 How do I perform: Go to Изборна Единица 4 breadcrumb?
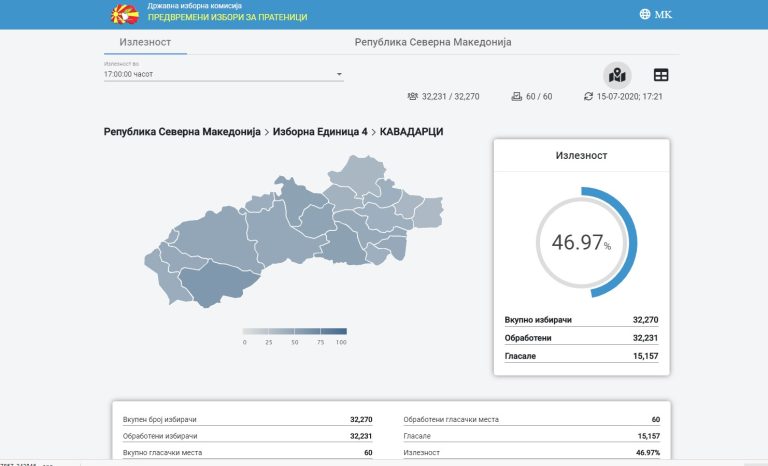(x=320, y=132)
